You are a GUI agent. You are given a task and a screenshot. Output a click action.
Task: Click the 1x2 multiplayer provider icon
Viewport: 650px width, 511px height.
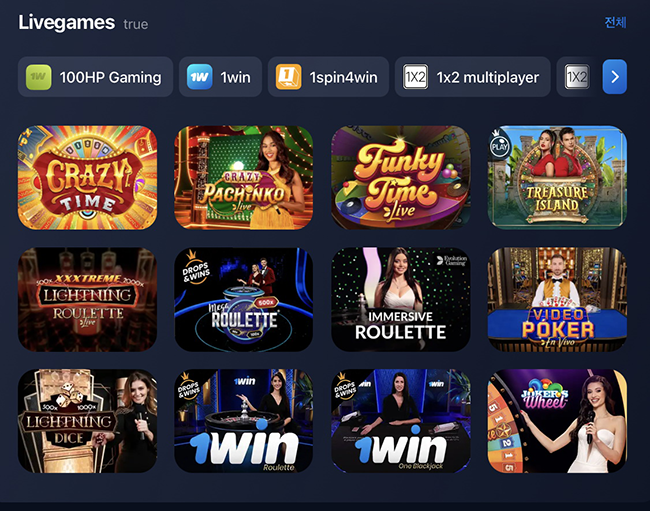pyautogui.click(x=415, y=77)
